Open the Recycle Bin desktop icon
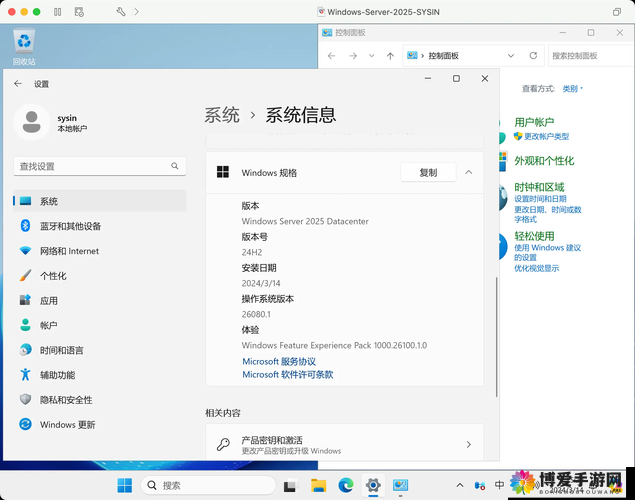The height and width of the screenshot is (500, 635). 24,47
